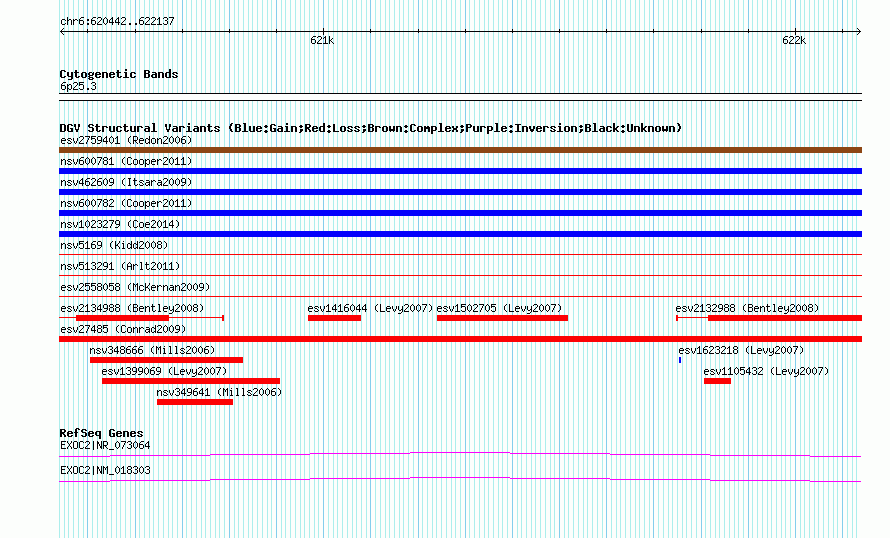
Task: Open variant esv1105432 (Levy2007) label
Action: coord(766,371)
